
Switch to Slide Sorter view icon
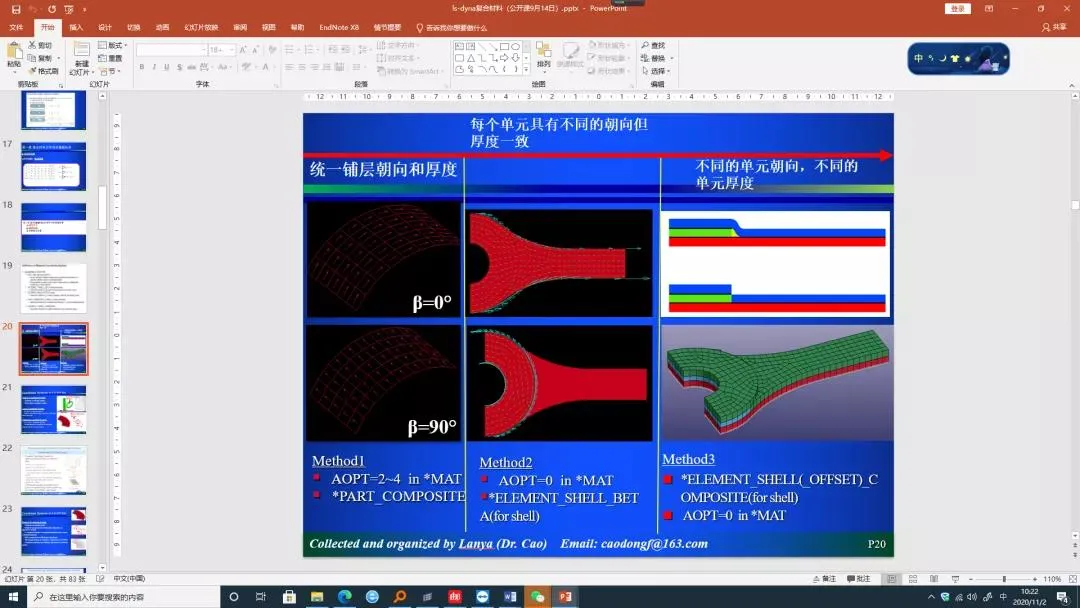913,579
